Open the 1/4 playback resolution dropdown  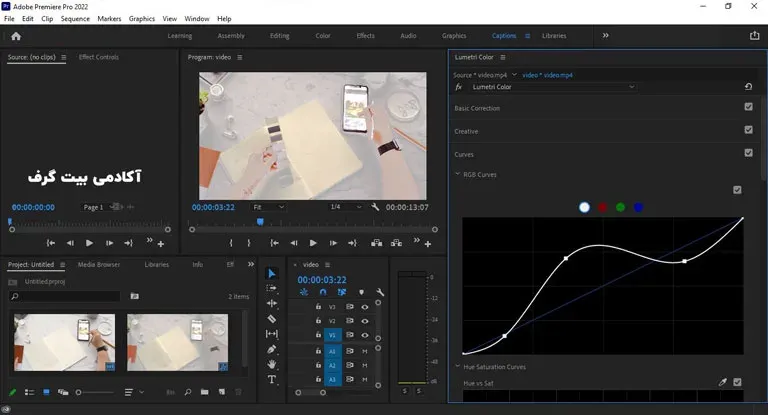pyautogui.click(x=345, y=207)
